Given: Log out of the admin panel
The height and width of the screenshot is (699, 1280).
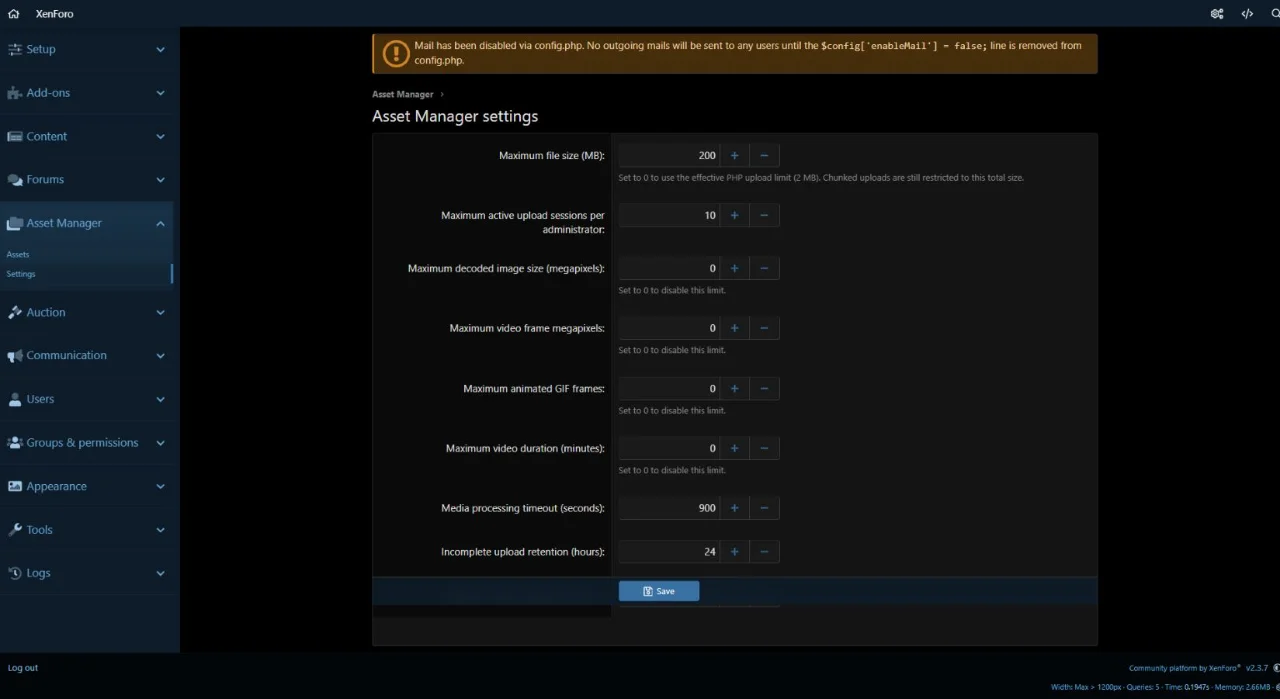Looking at the screenshot, I should (23, 668).
